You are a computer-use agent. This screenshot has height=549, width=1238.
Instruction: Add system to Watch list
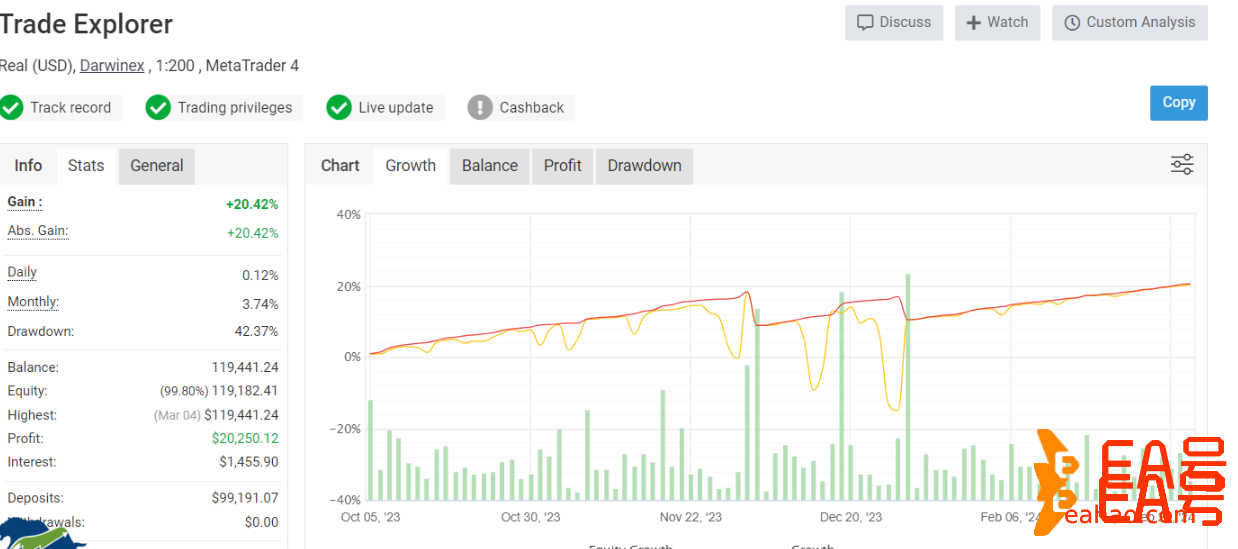click(997, 22)
